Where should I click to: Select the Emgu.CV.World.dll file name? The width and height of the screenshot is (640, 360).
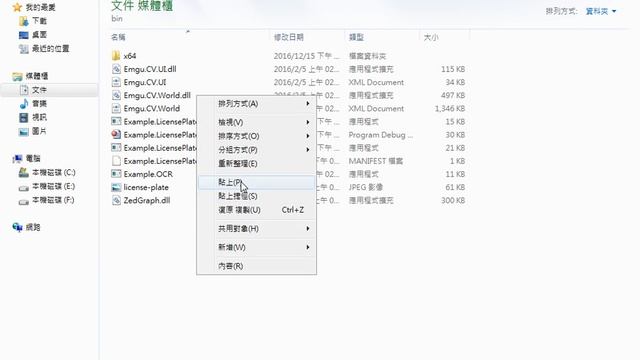pyautogui.click(x=157, y=95)
